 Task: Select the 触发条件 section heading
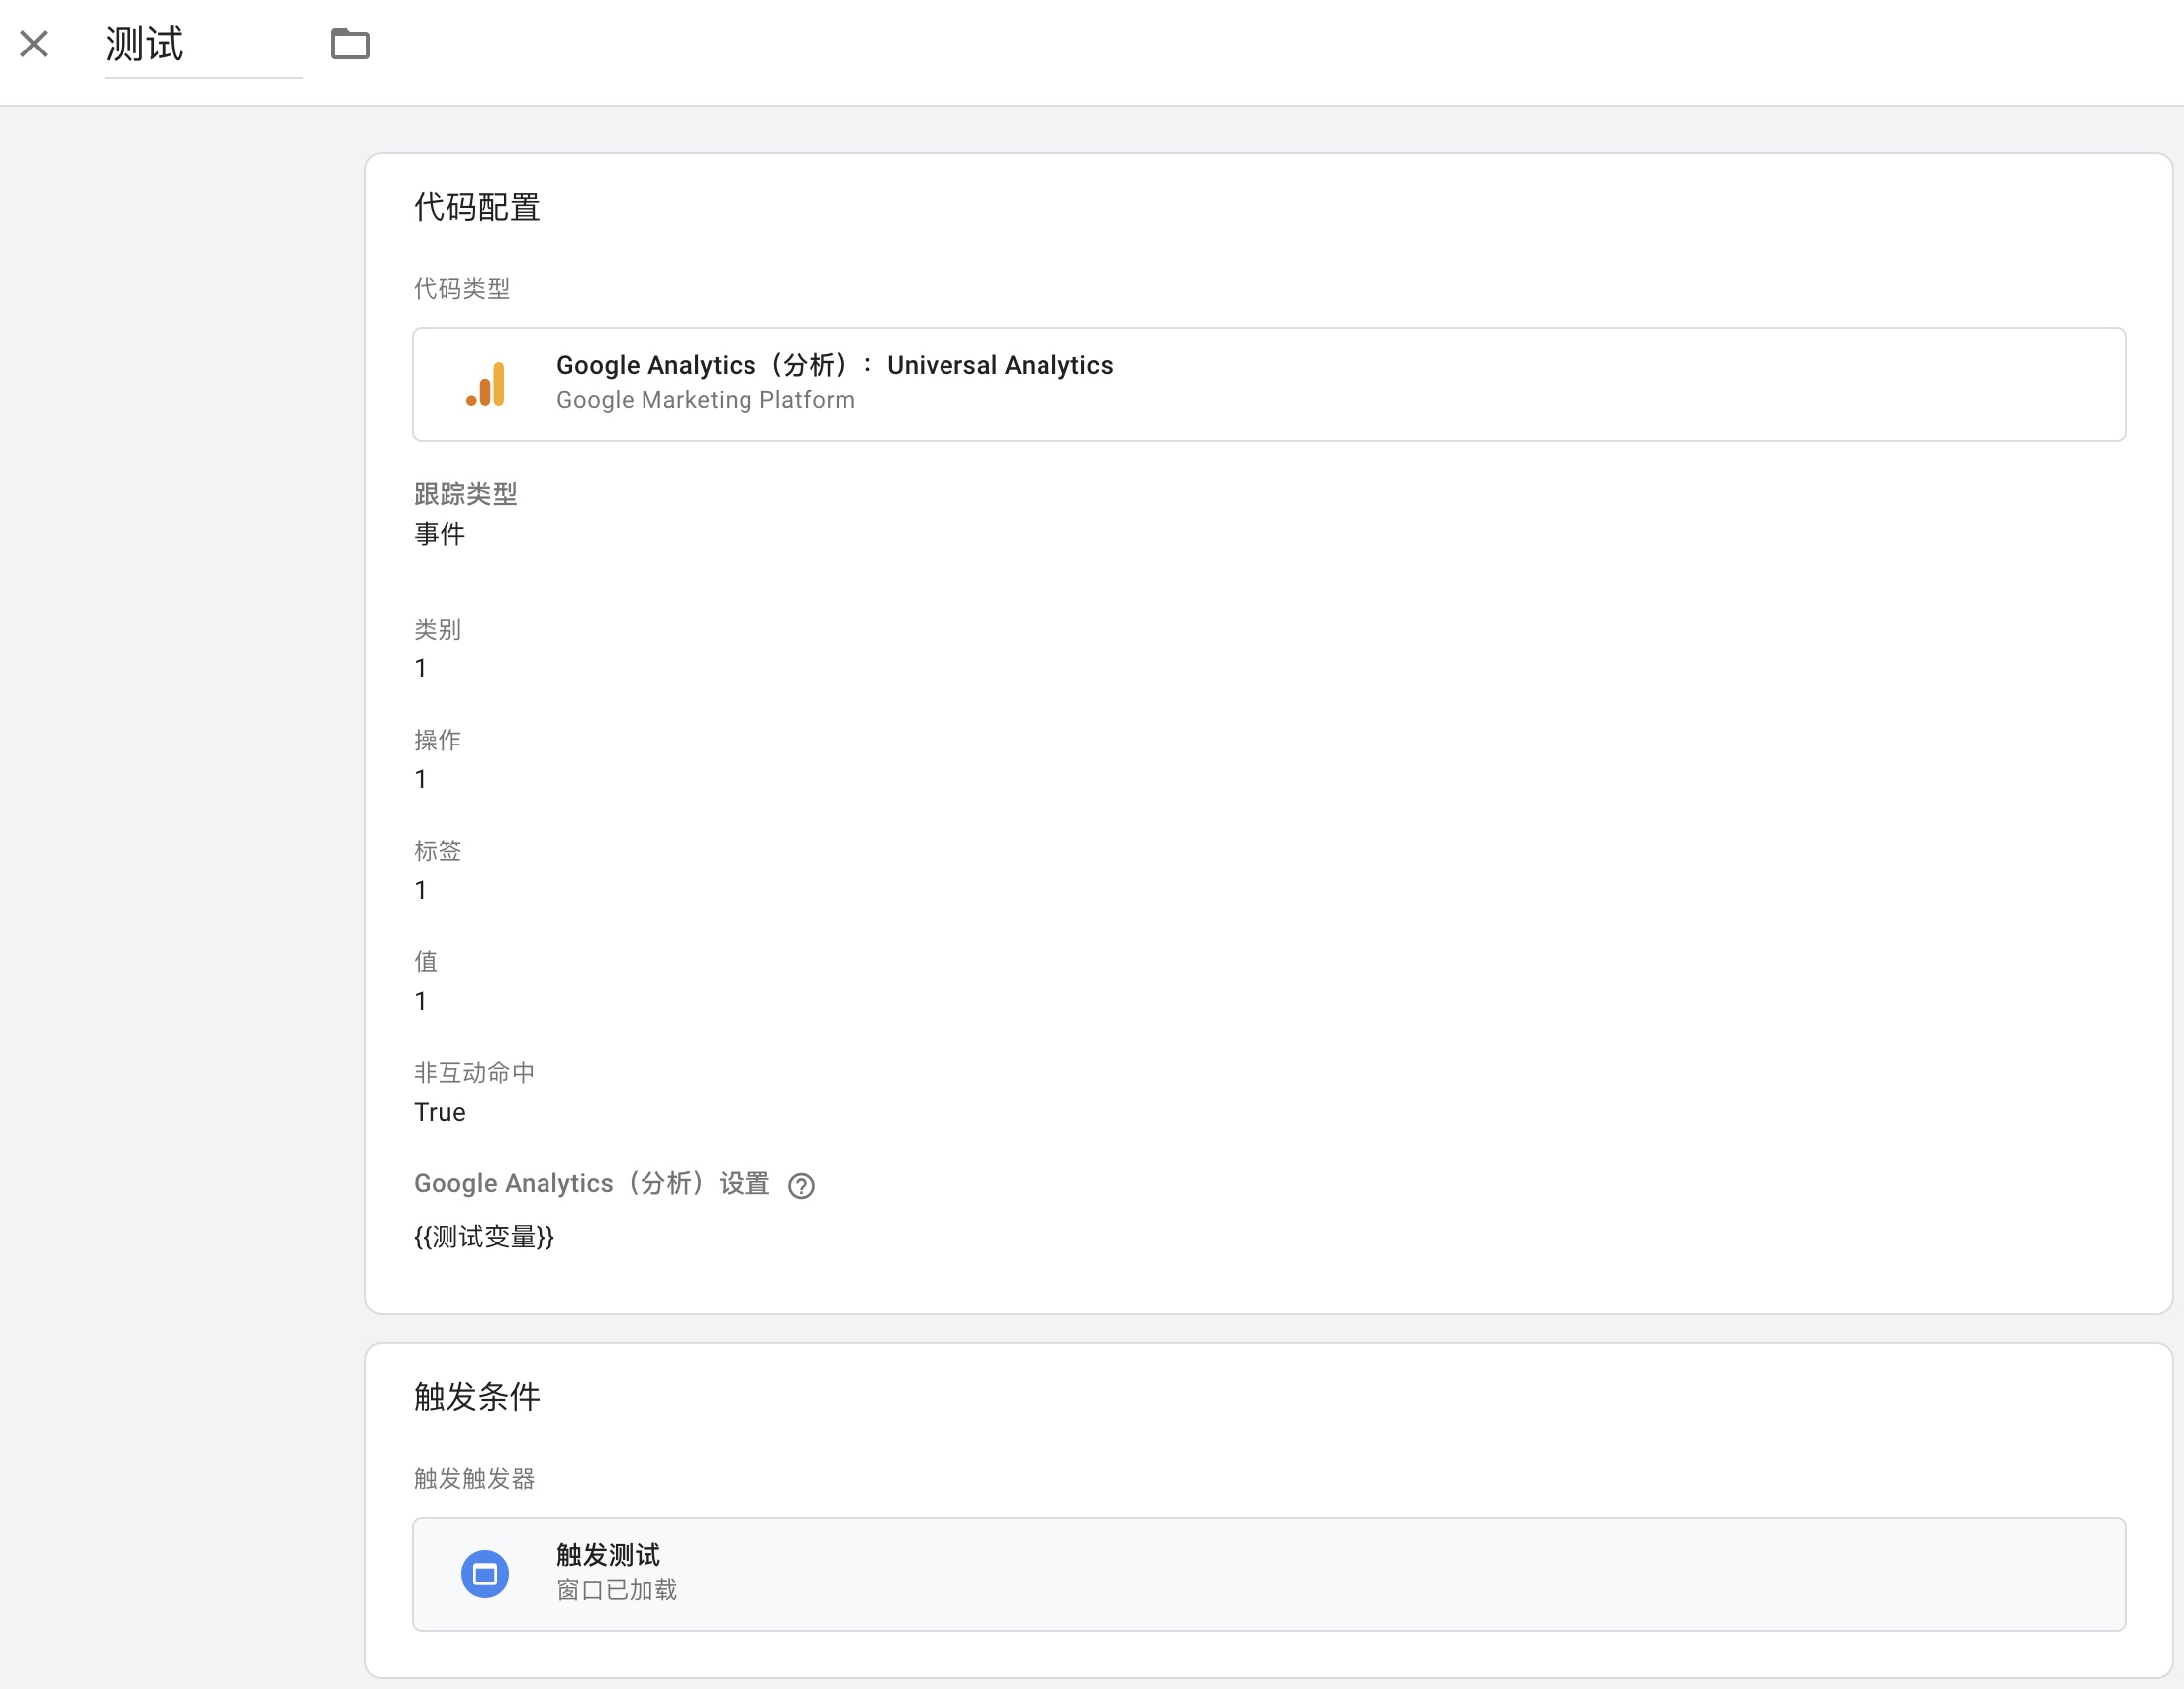point(477,1397)
